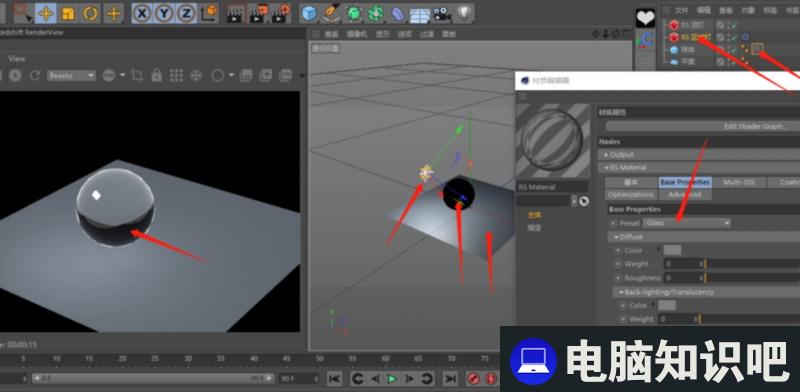The width and height of the screenshot is (800, 392).
Task: Open the viewport Filter menu
Action: [427, 34]
